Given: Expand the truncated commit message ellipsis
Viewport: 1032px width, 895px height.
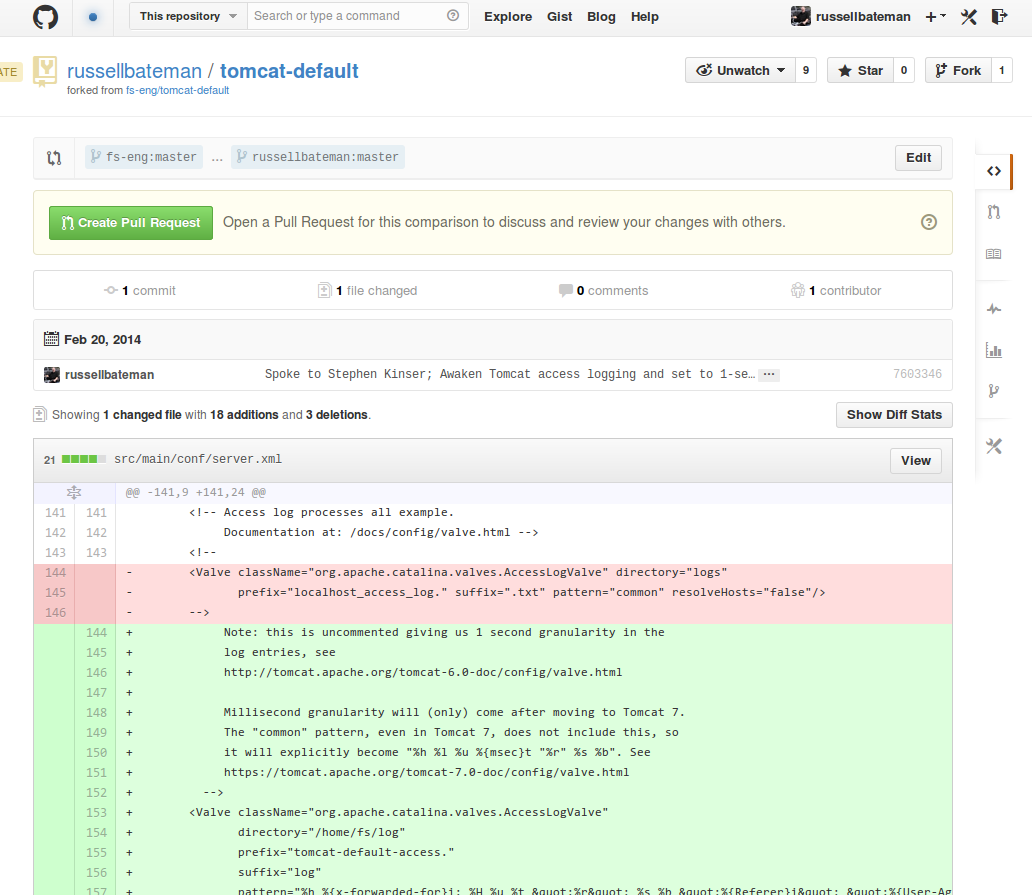Looking at the screenshot, I should coord(769,374).
